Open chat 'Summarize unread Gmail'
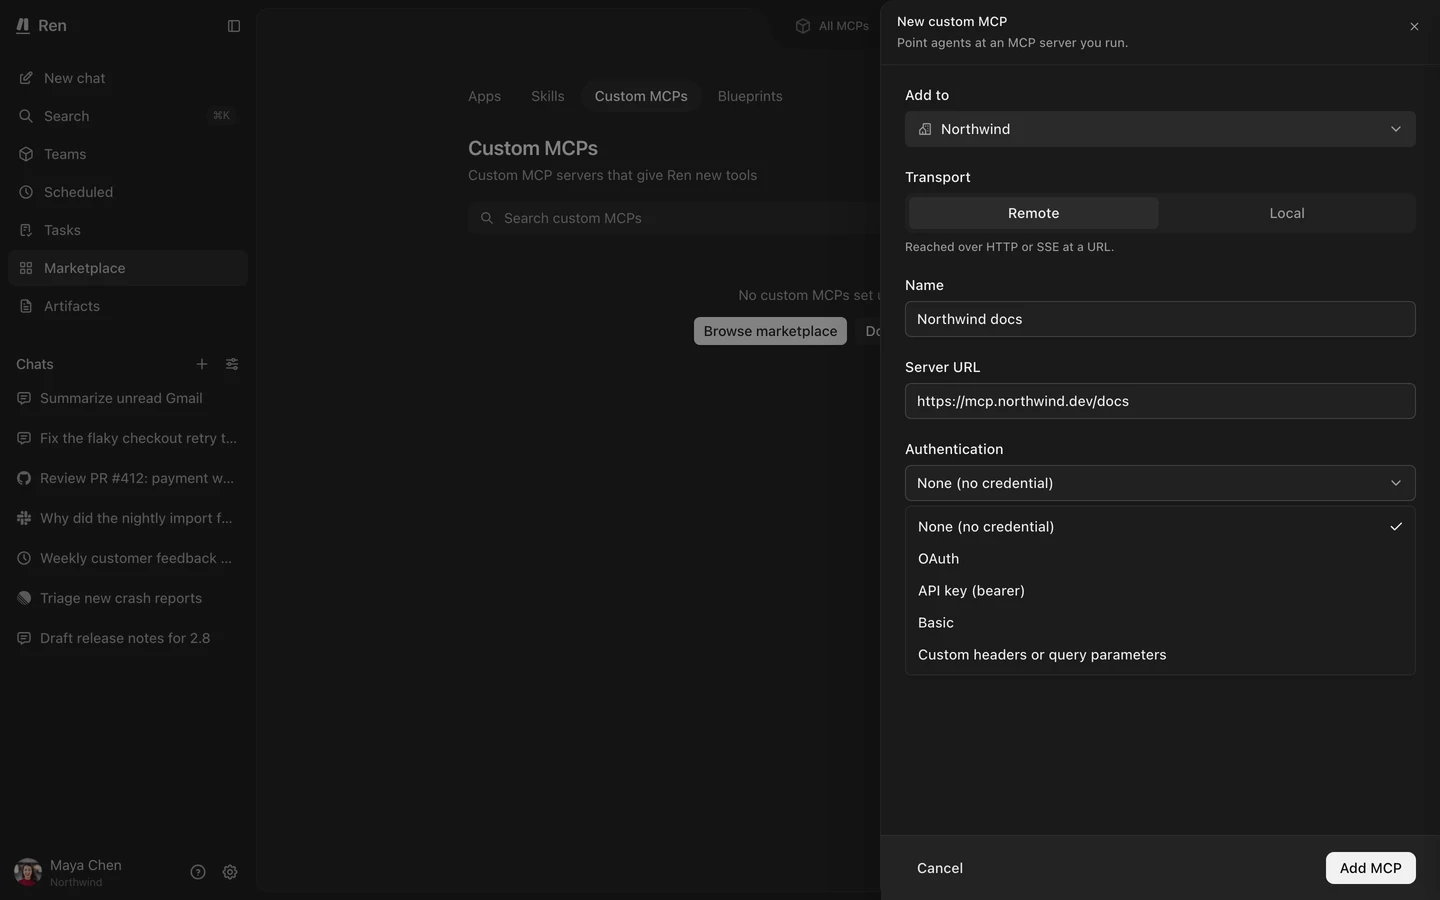This screenshot has height=900, width=1440. click(128, 398)
